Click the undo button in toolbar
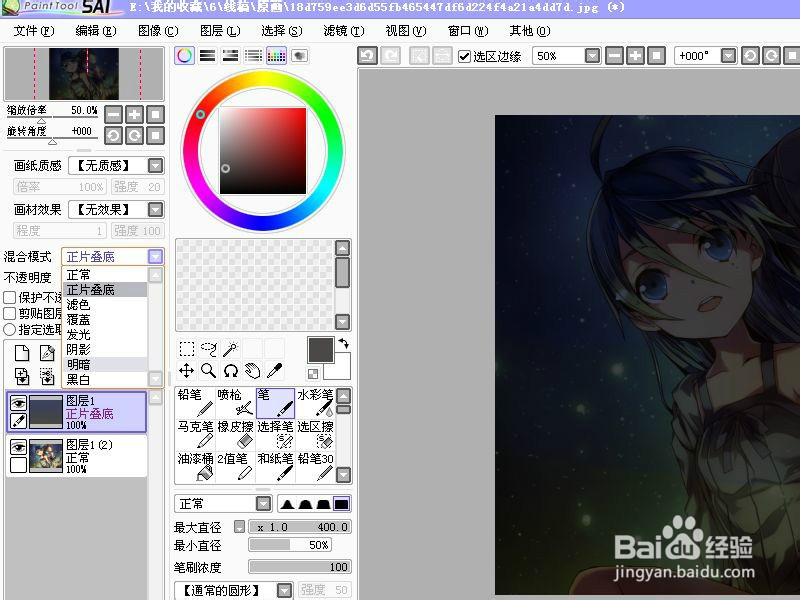Viewport: 800px width, 600px height. (x=367, y=56)
